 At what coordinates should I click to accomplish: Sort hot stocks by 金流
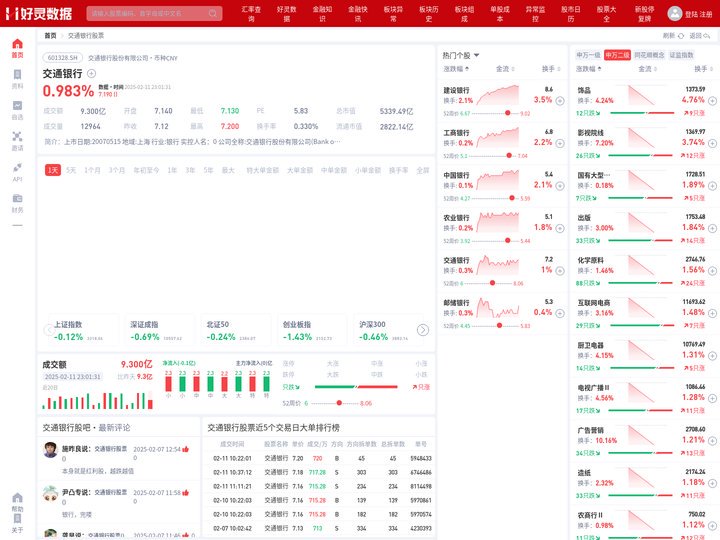(505, 69)
